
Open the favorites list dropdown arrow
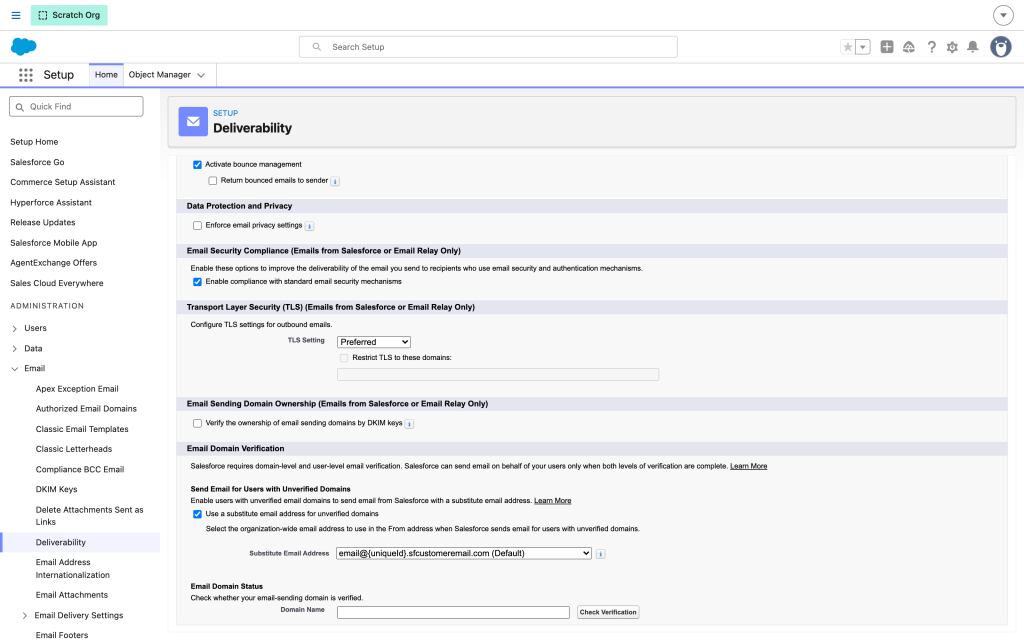coord(863,47)
